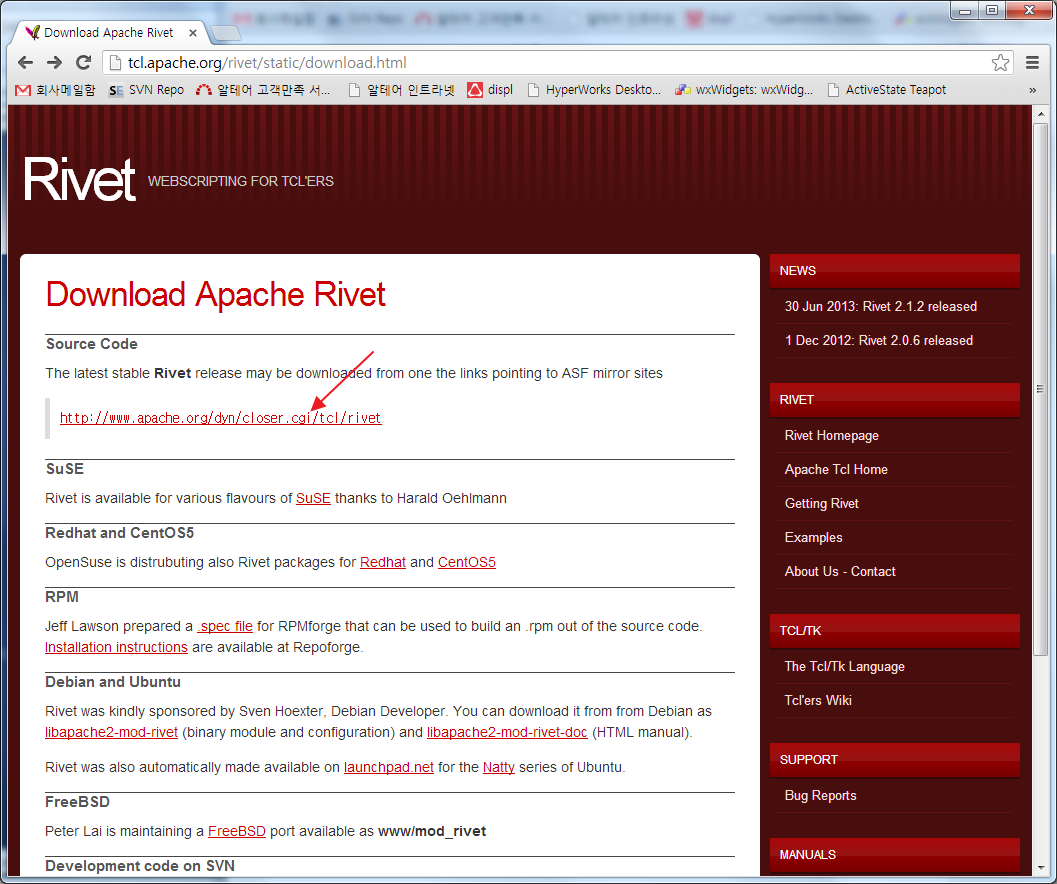Reload the current page
The height and width of the screenshot is (884, 1057).
(x=84, y=63)
